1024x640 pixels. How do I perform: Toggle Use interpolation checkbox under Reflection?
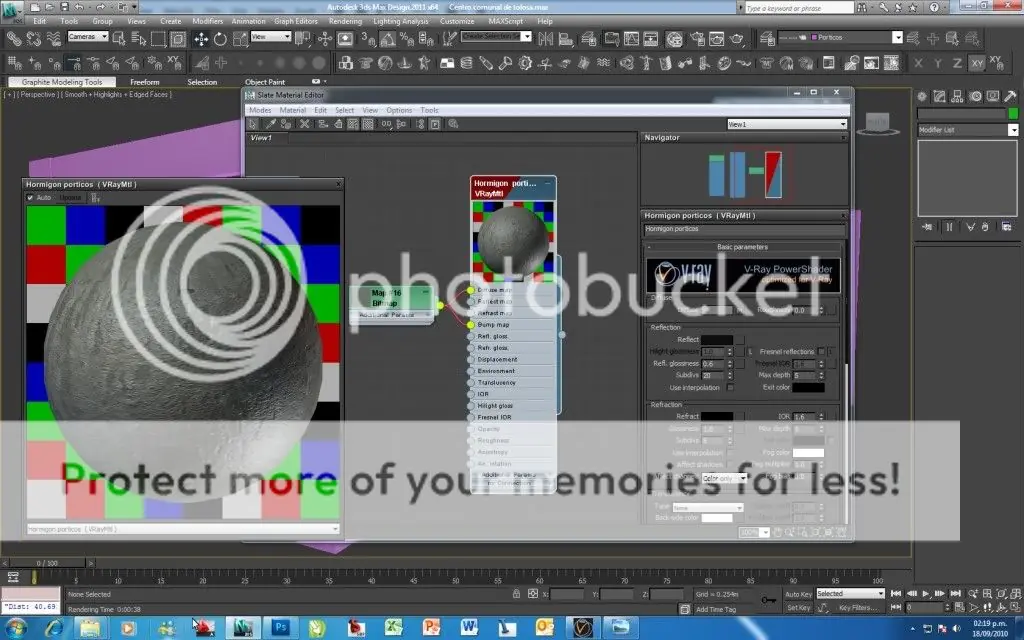730,387
